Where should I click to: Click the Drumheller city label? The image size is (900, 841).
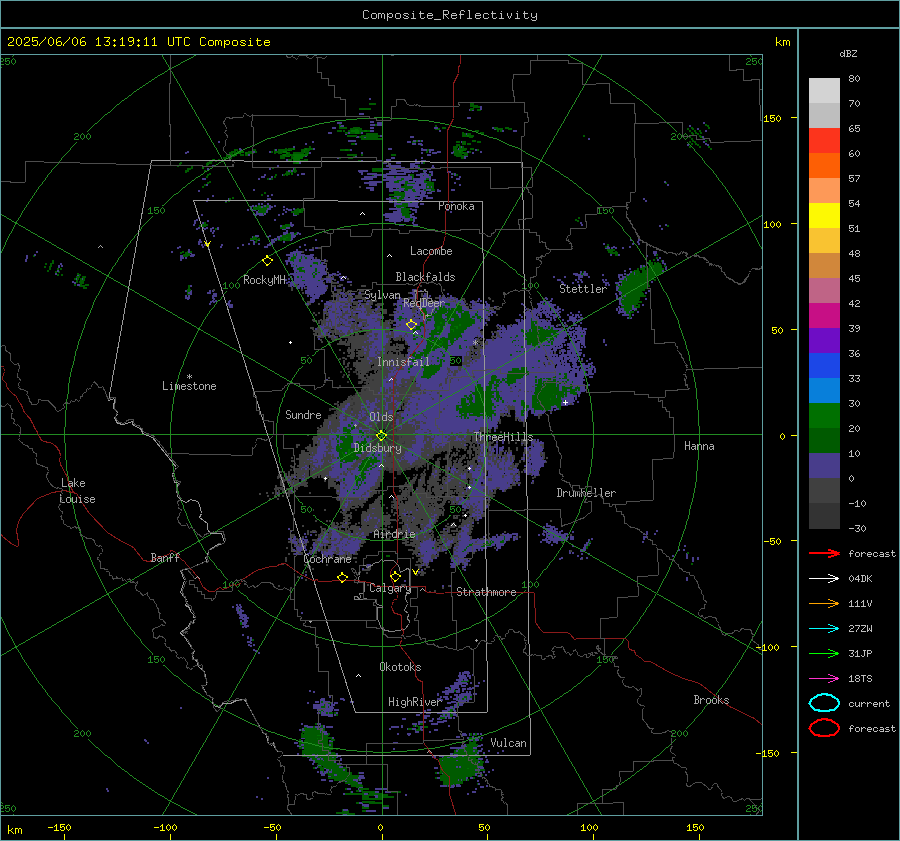(x=586, y=493)
